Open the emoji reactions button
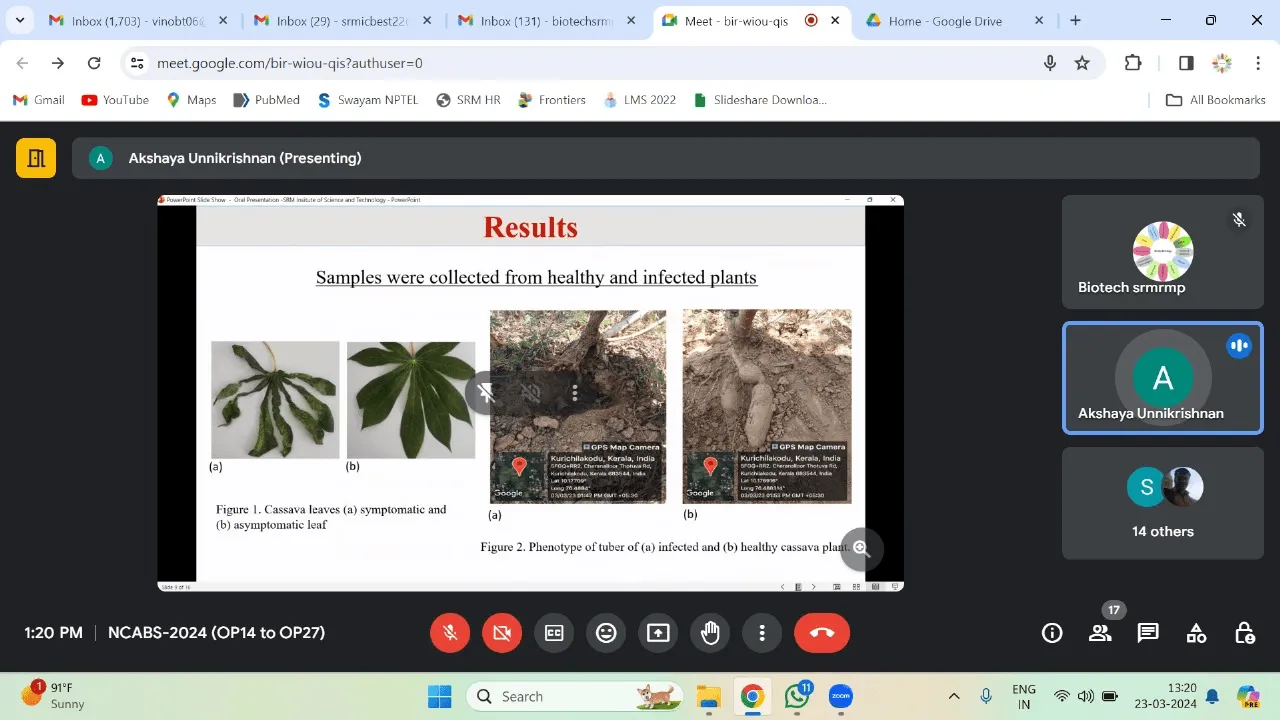 (606, 632)
